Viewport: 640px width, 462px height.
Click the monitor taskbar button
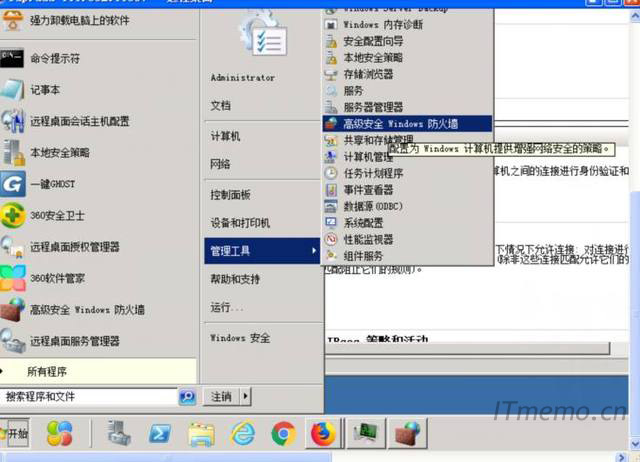click(x=367, y=433)
